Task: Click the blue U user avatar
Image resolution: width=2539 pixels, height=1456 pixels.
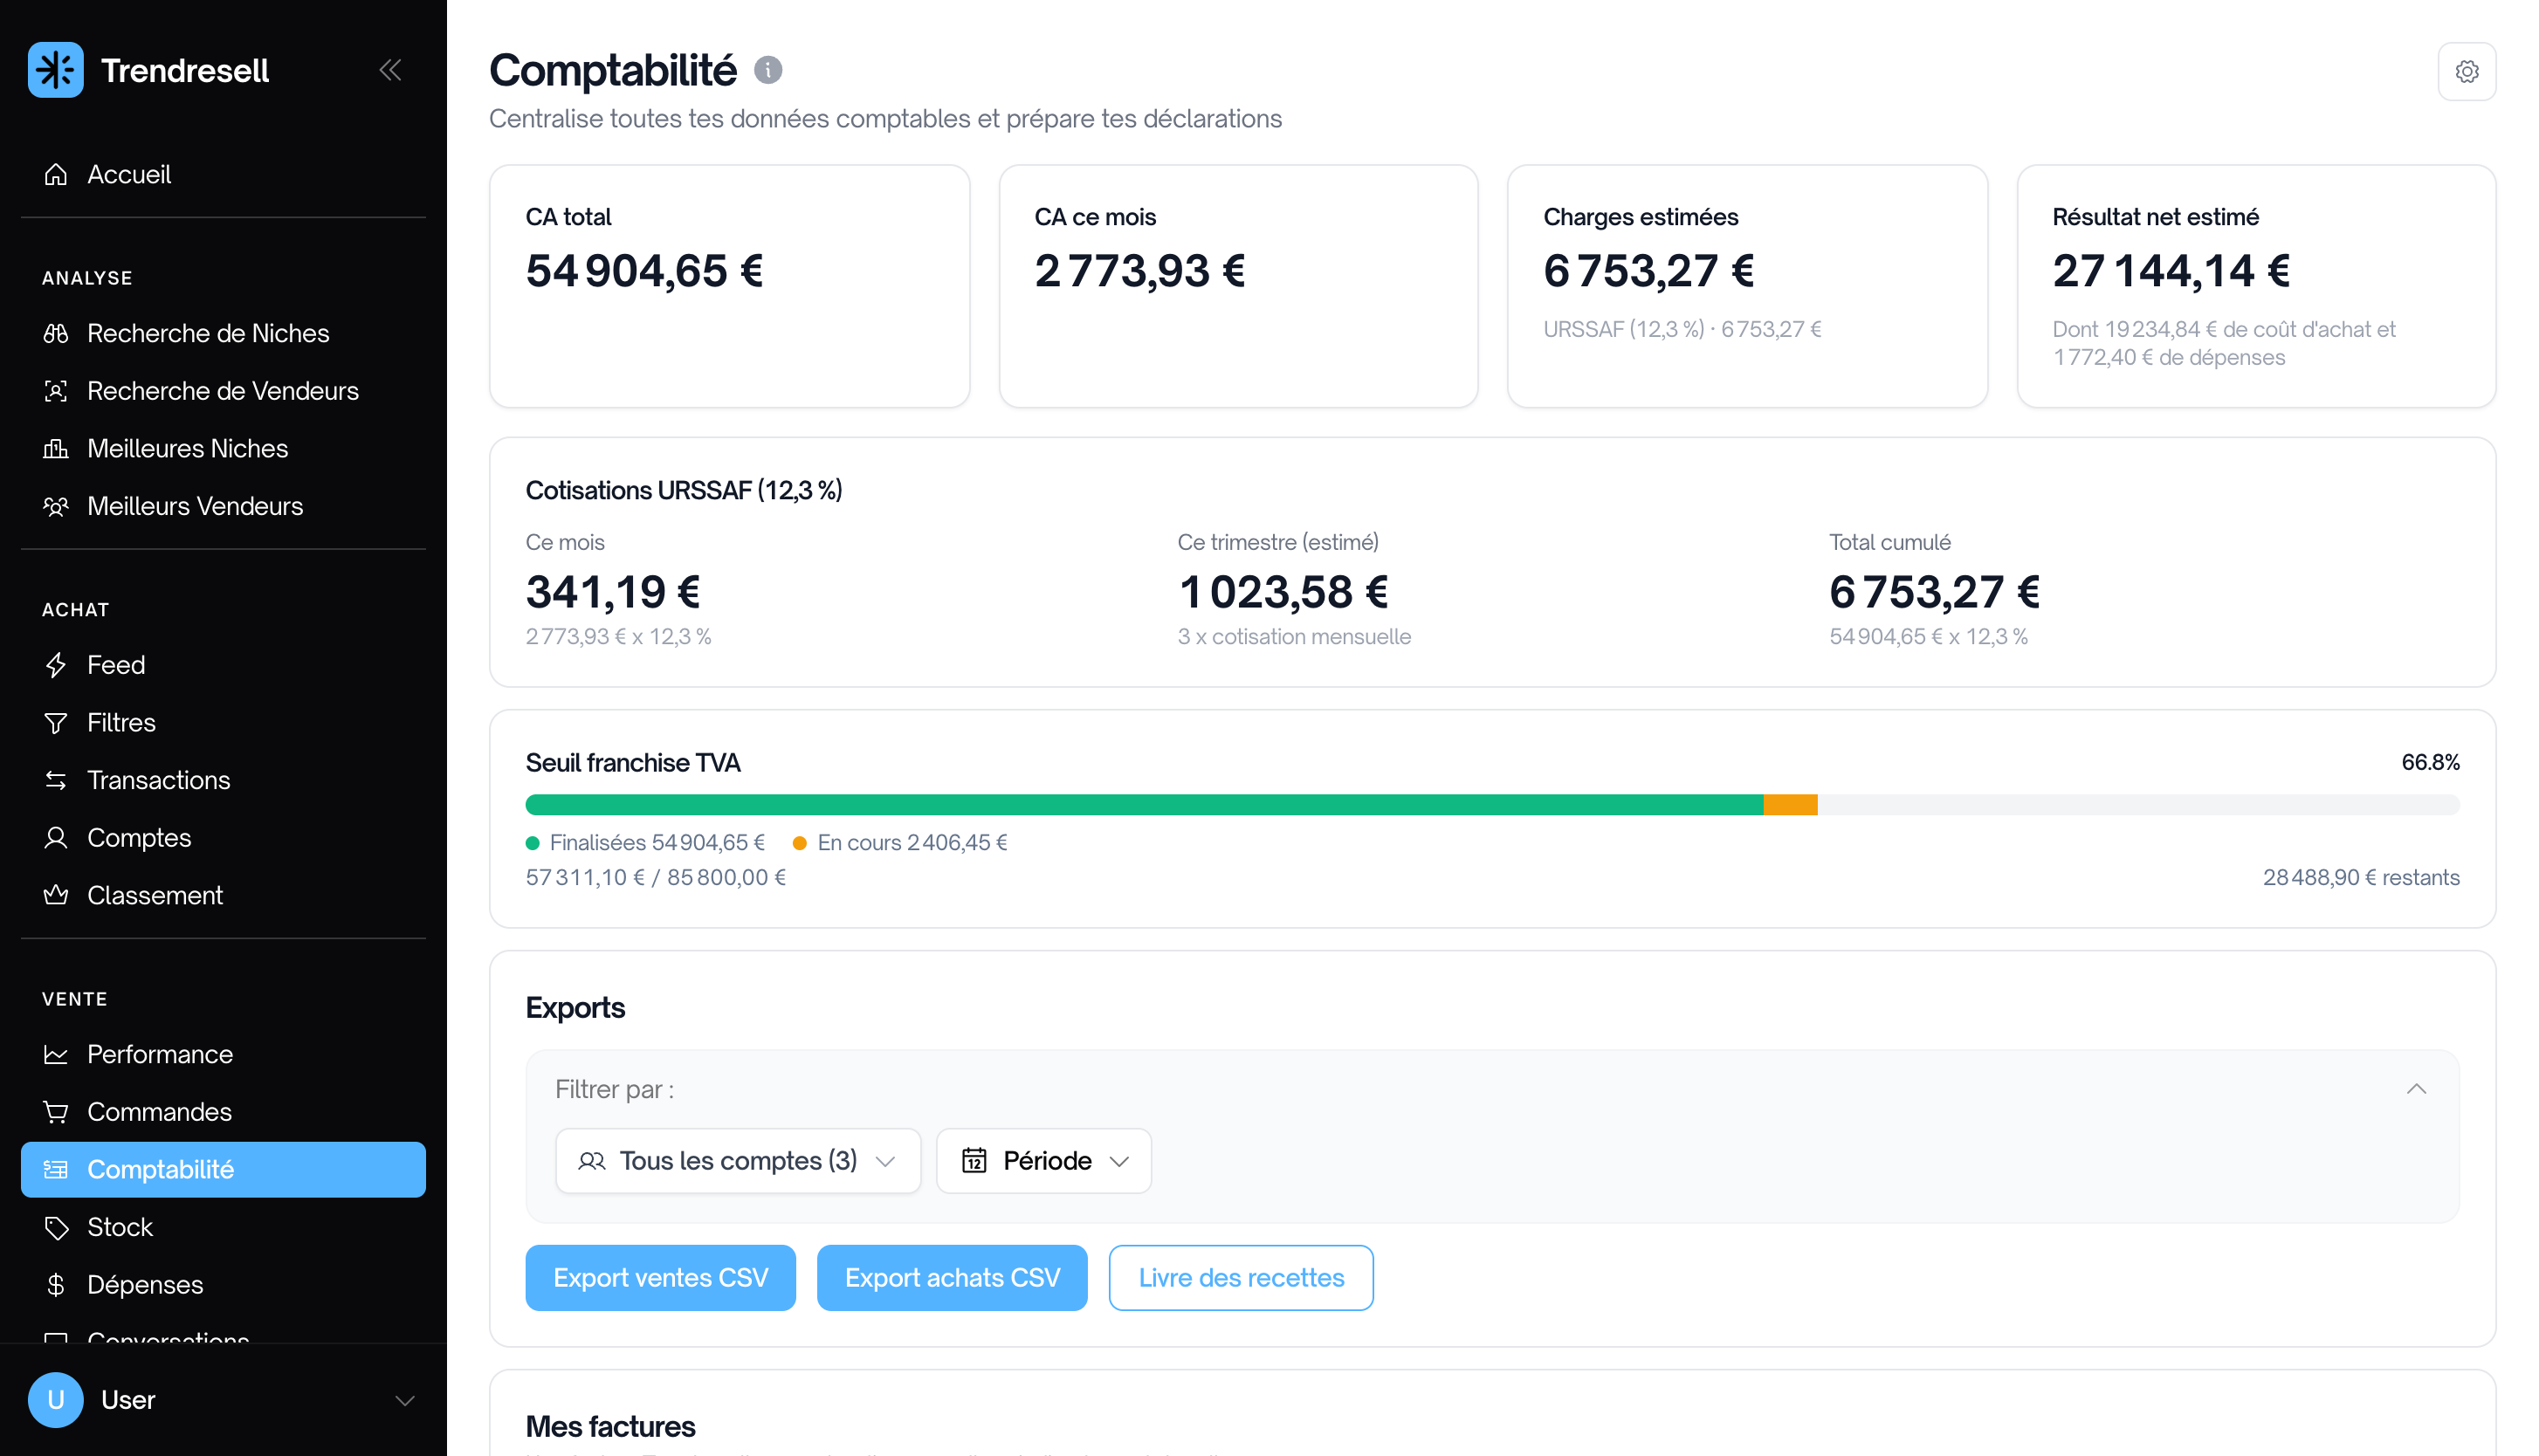Action: point(55,1400)
